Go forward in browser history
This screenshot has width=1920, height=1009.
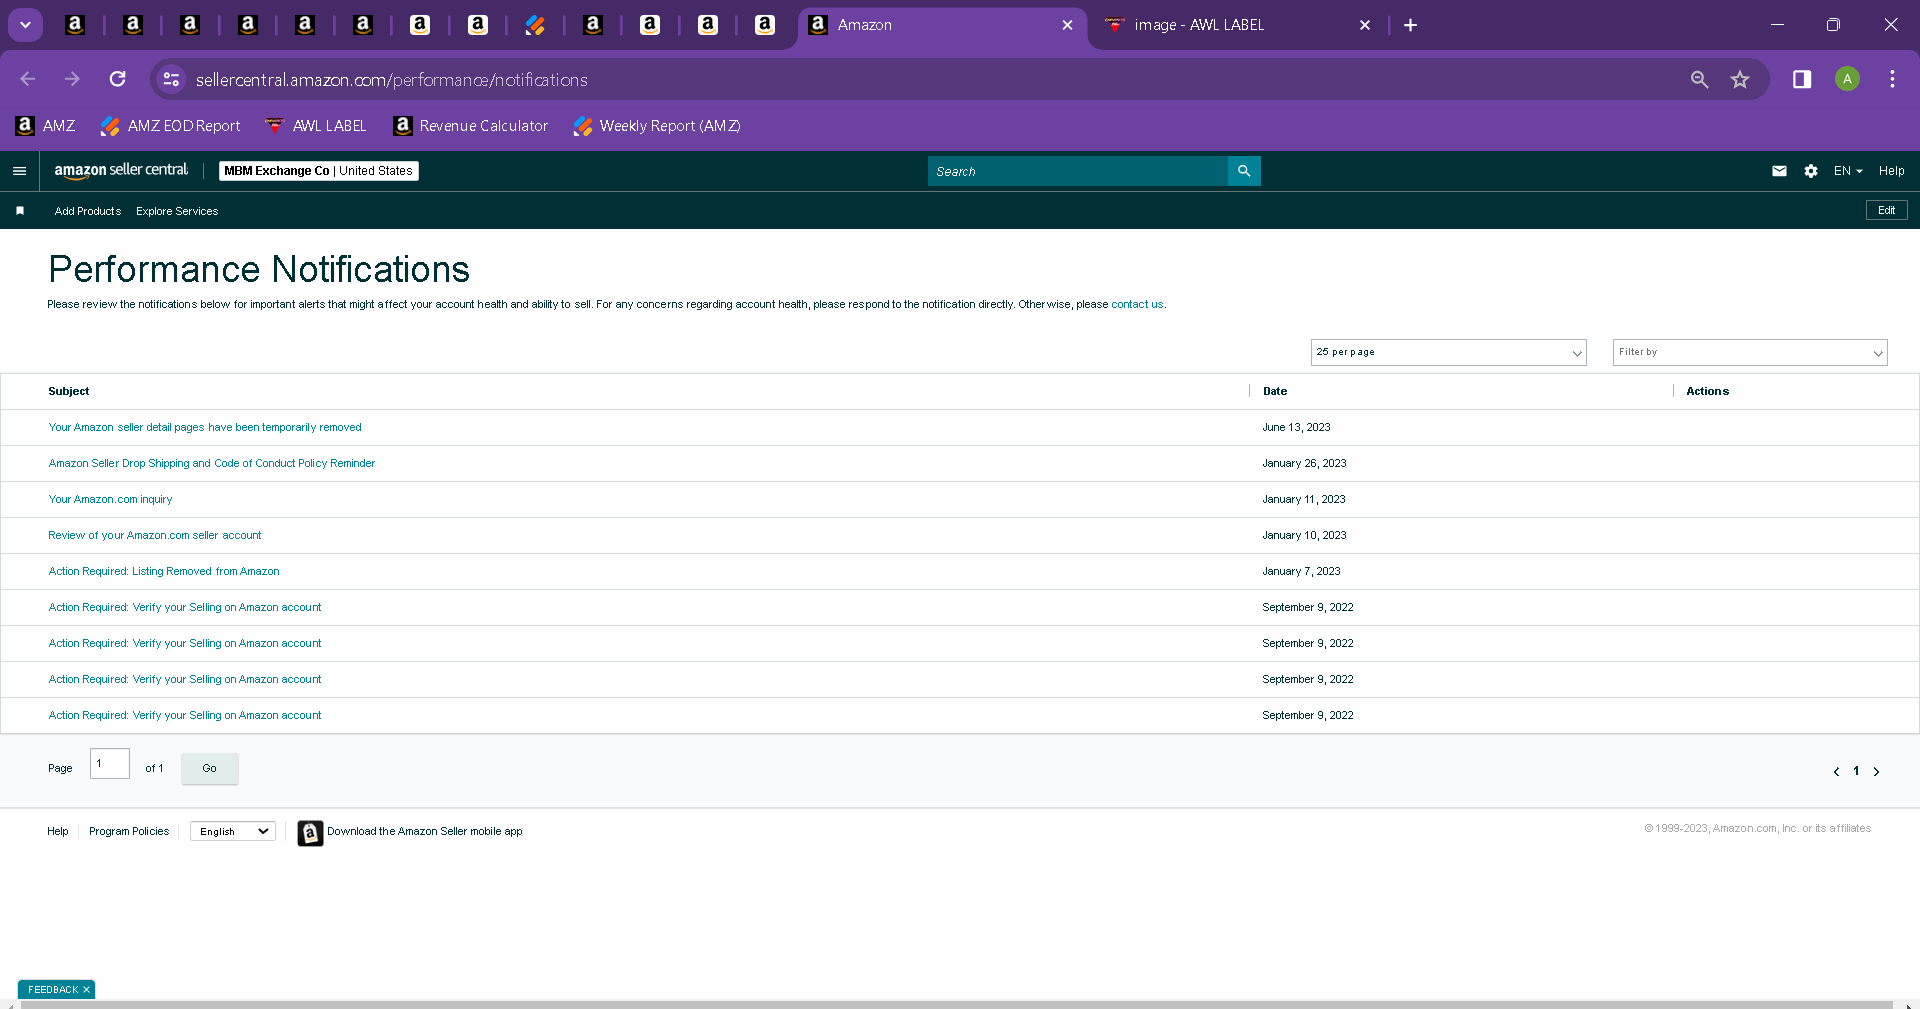72,79
